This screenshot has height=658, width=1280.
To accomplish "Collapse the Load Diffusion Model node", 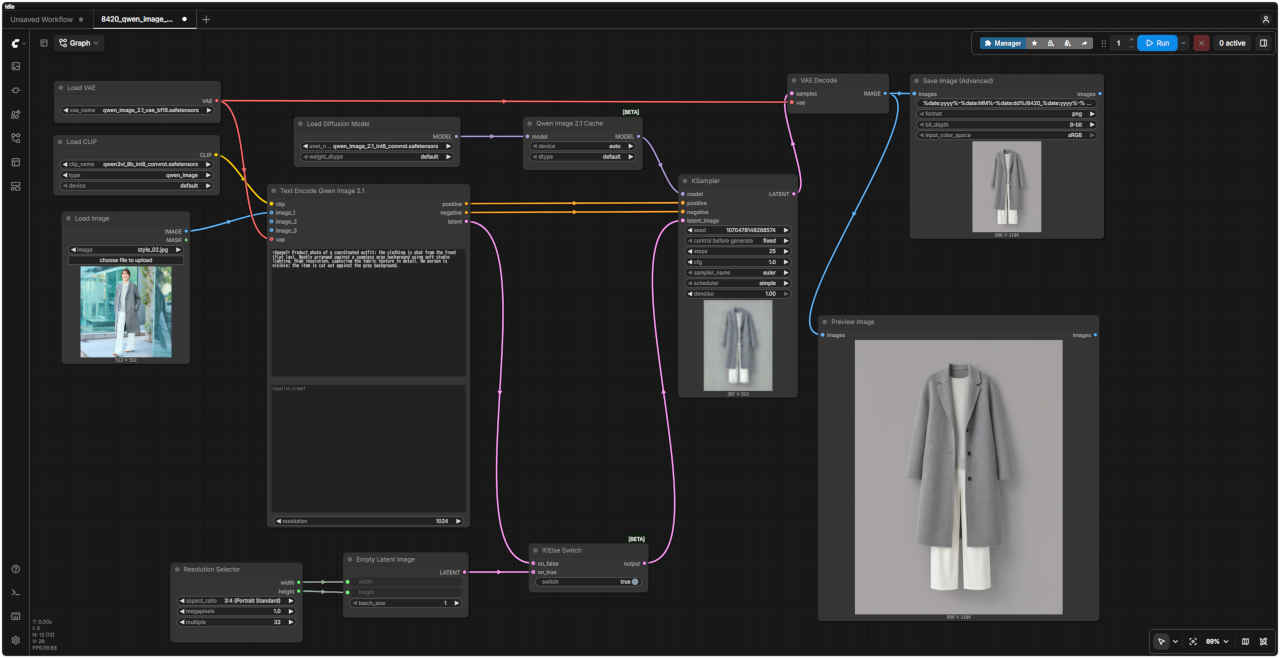I will (301, 124).
